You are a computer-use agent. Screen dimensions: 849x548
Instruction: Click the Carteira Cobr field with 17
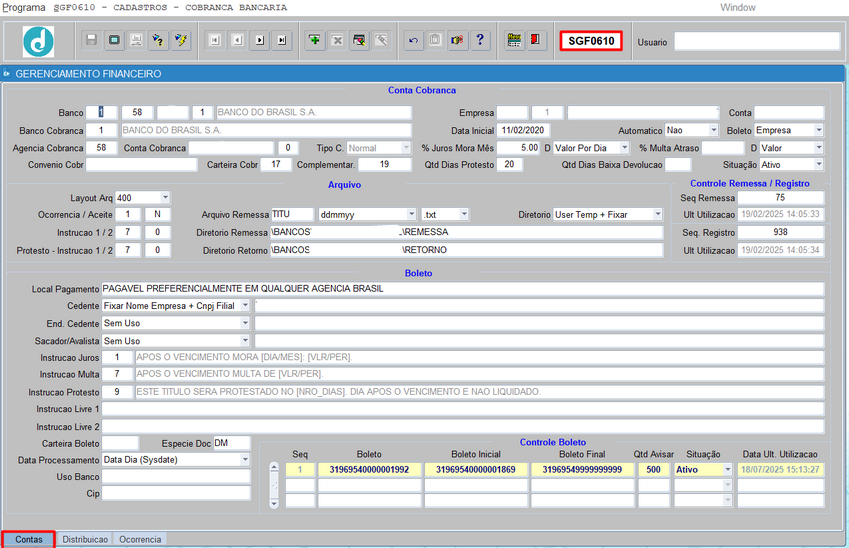pyautogui.click(x=276, y=165)
